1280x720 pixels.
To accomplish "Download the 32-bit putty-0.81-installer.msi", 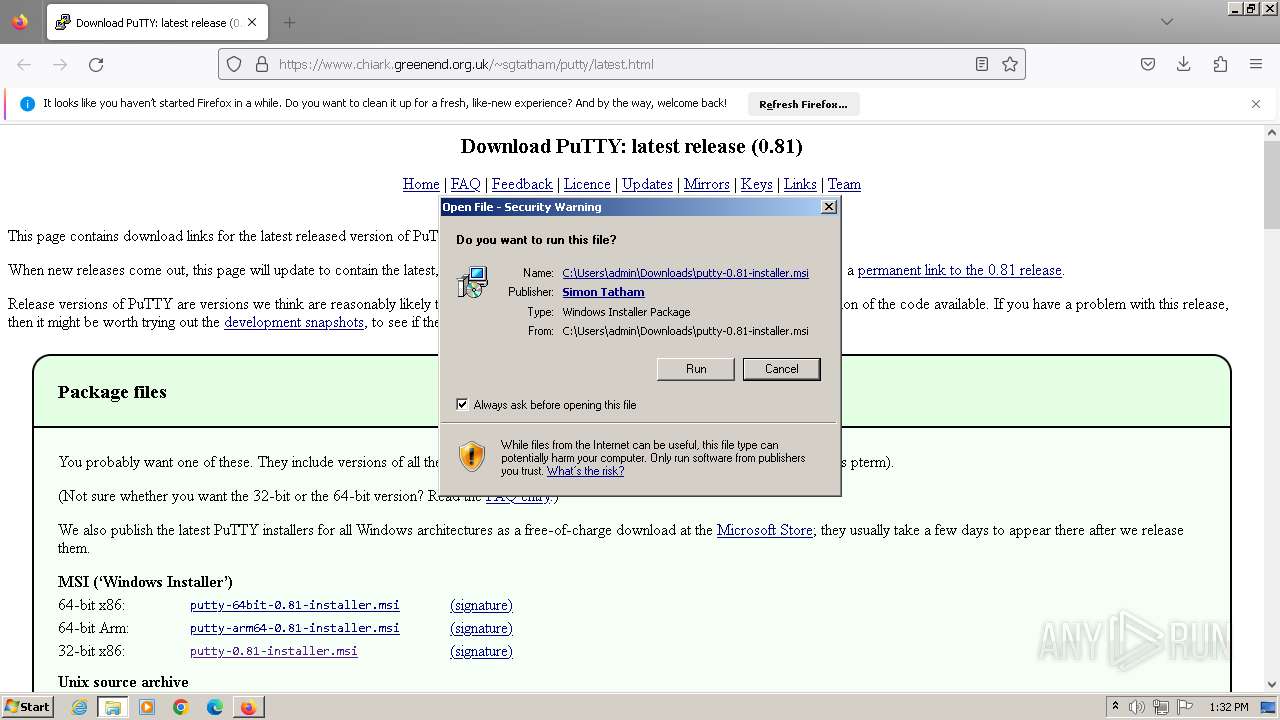I will [274, 651].
